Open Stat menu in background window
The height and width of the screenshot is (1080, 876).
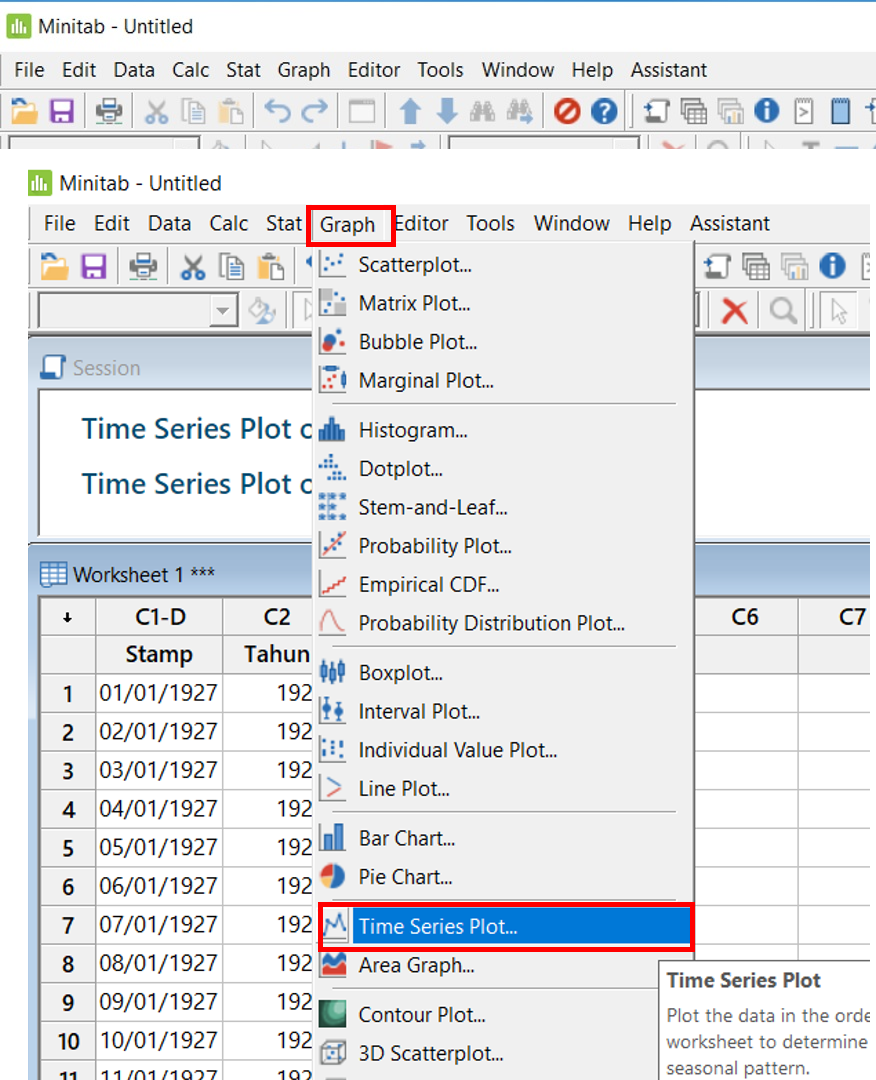243,70
